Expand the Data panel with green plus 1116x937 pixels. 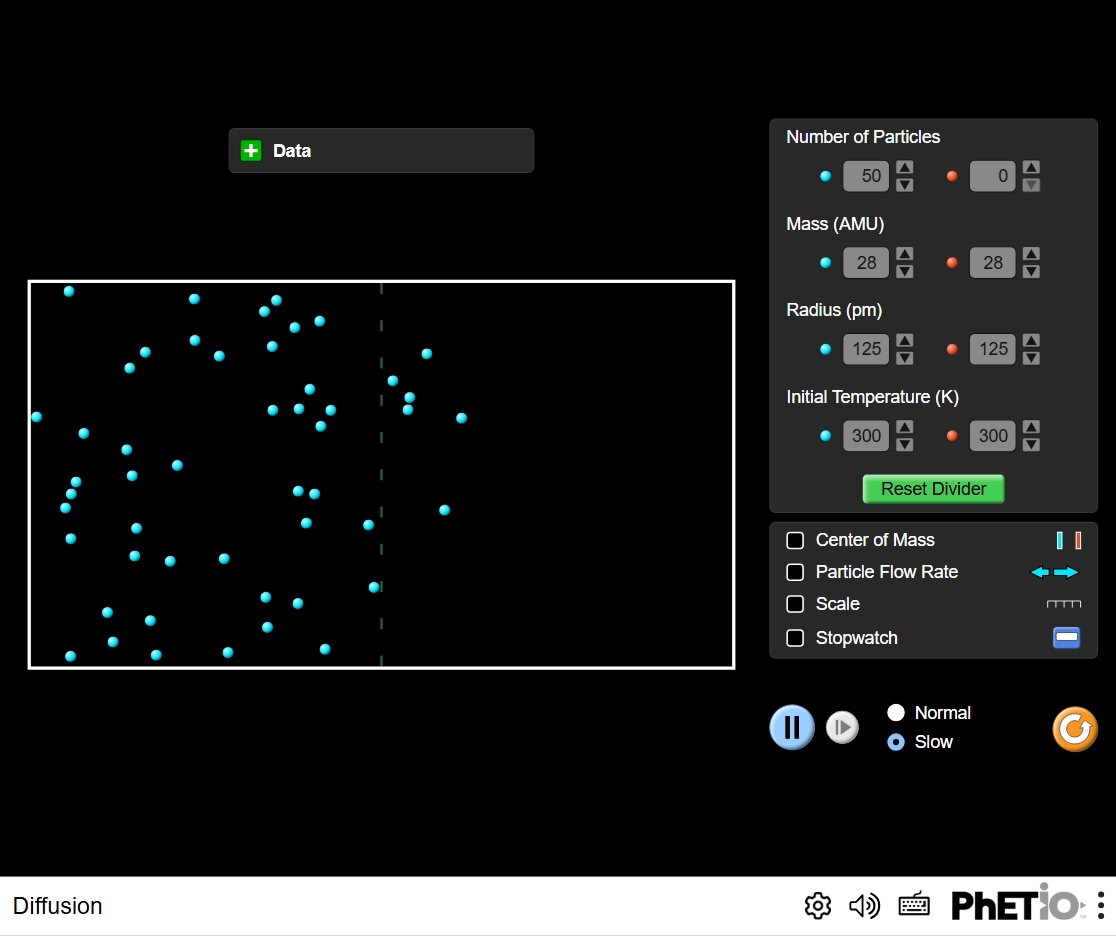251,151
